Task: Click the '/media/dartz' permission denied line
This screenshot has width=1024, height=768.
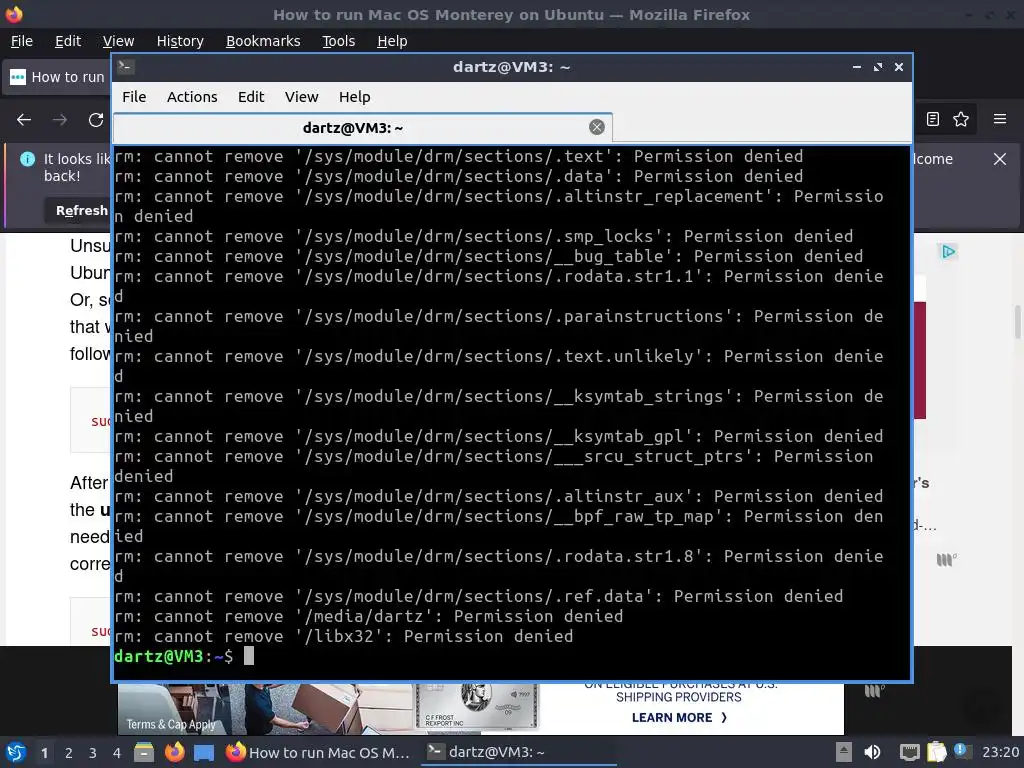Action: click(368, 616)
